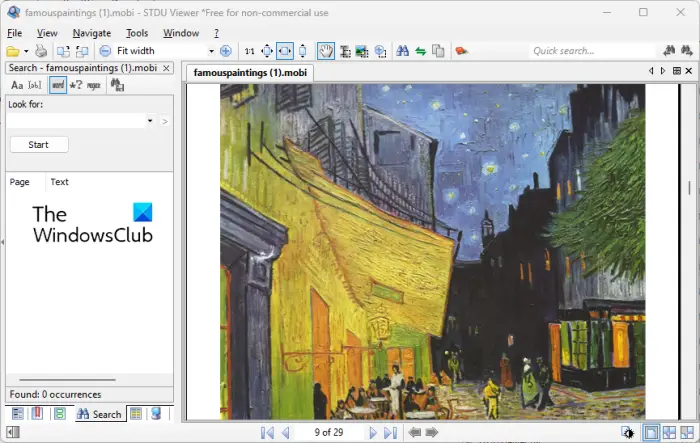Viewport: 700px width, 443px height.
Task: Click the Start search button
Action: click(39, 145)
